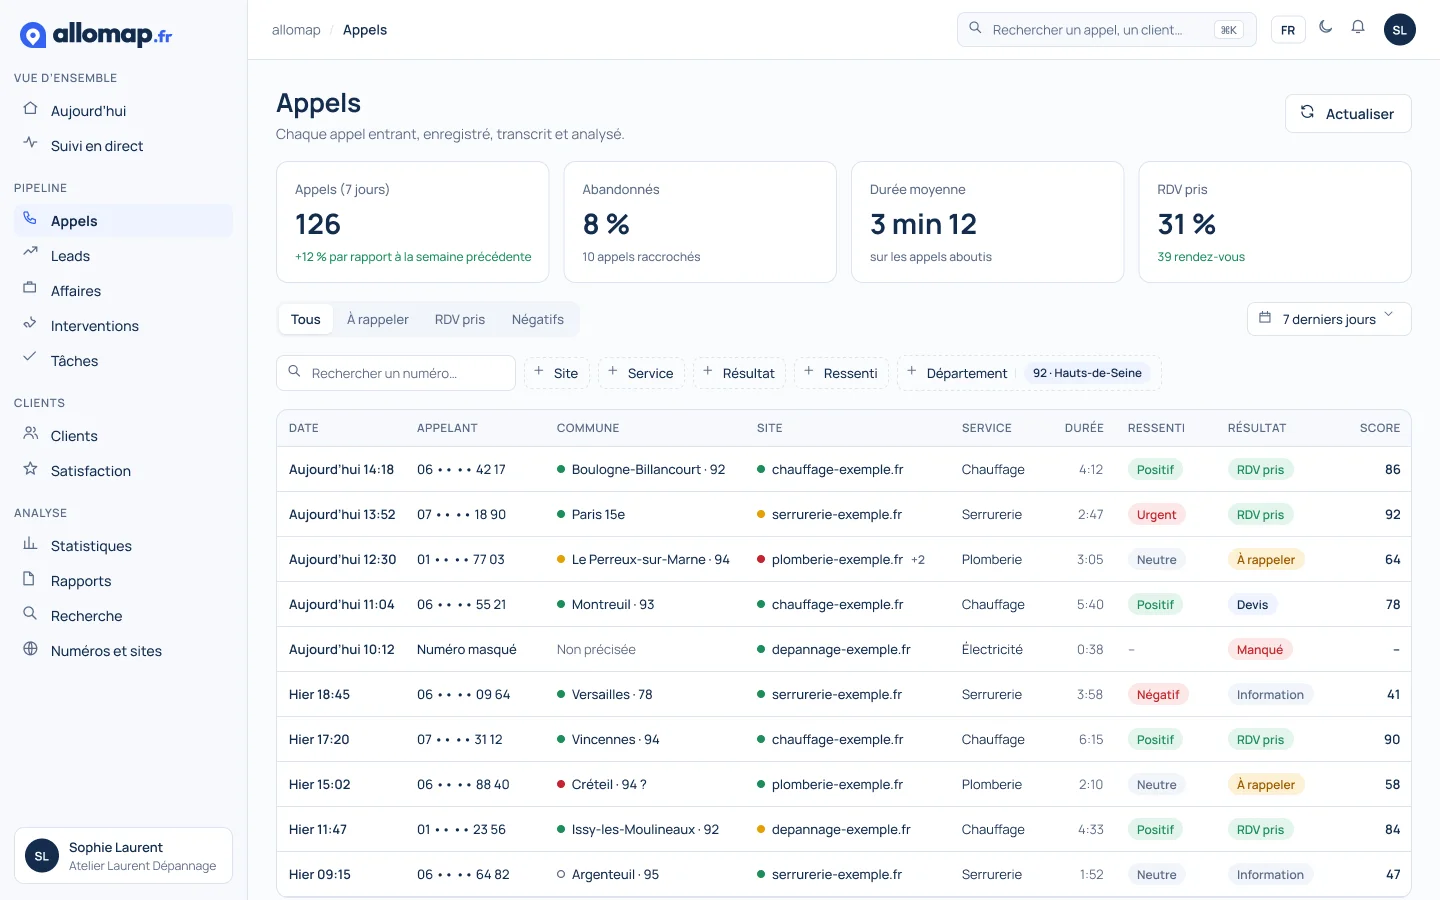This screenshot has width=1440, height=900.
Task: Click the Leads trend icon
Action: [x=30, y=254]
